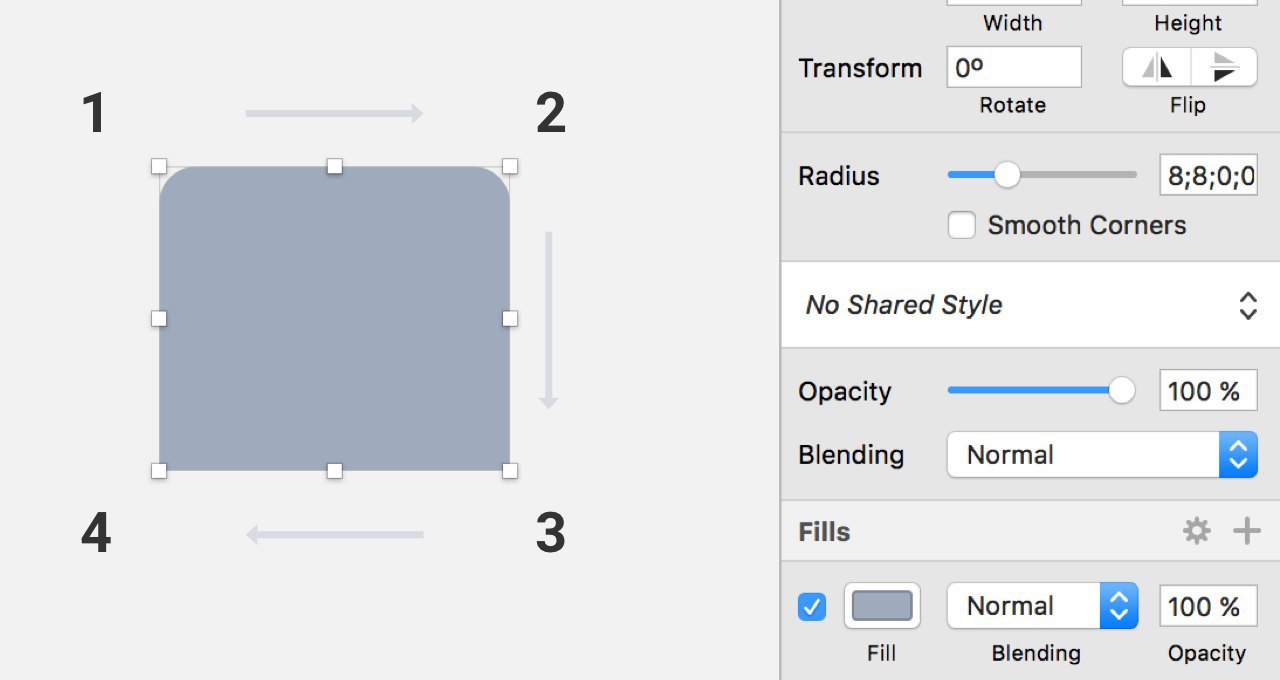Click the Opacity slider knob

1122,391
